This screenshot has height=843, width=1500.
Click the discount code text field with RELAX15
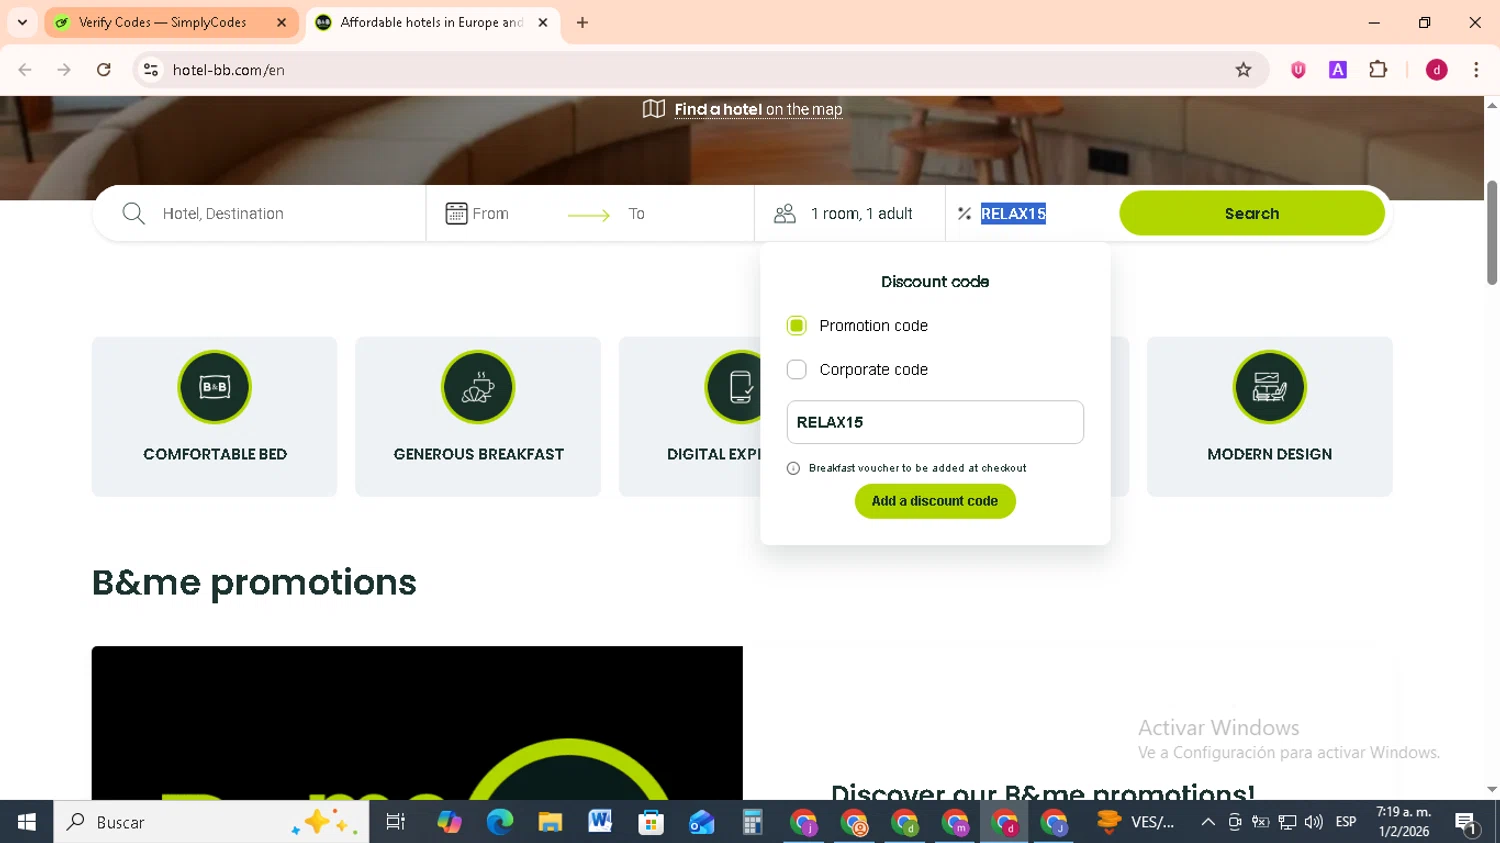coord(935,422)
